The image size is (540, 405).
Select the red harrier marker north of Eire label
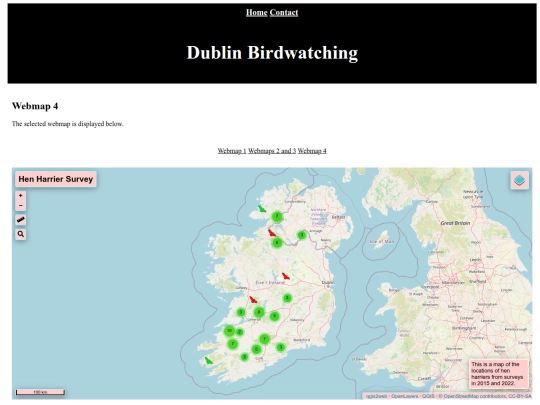285,276
